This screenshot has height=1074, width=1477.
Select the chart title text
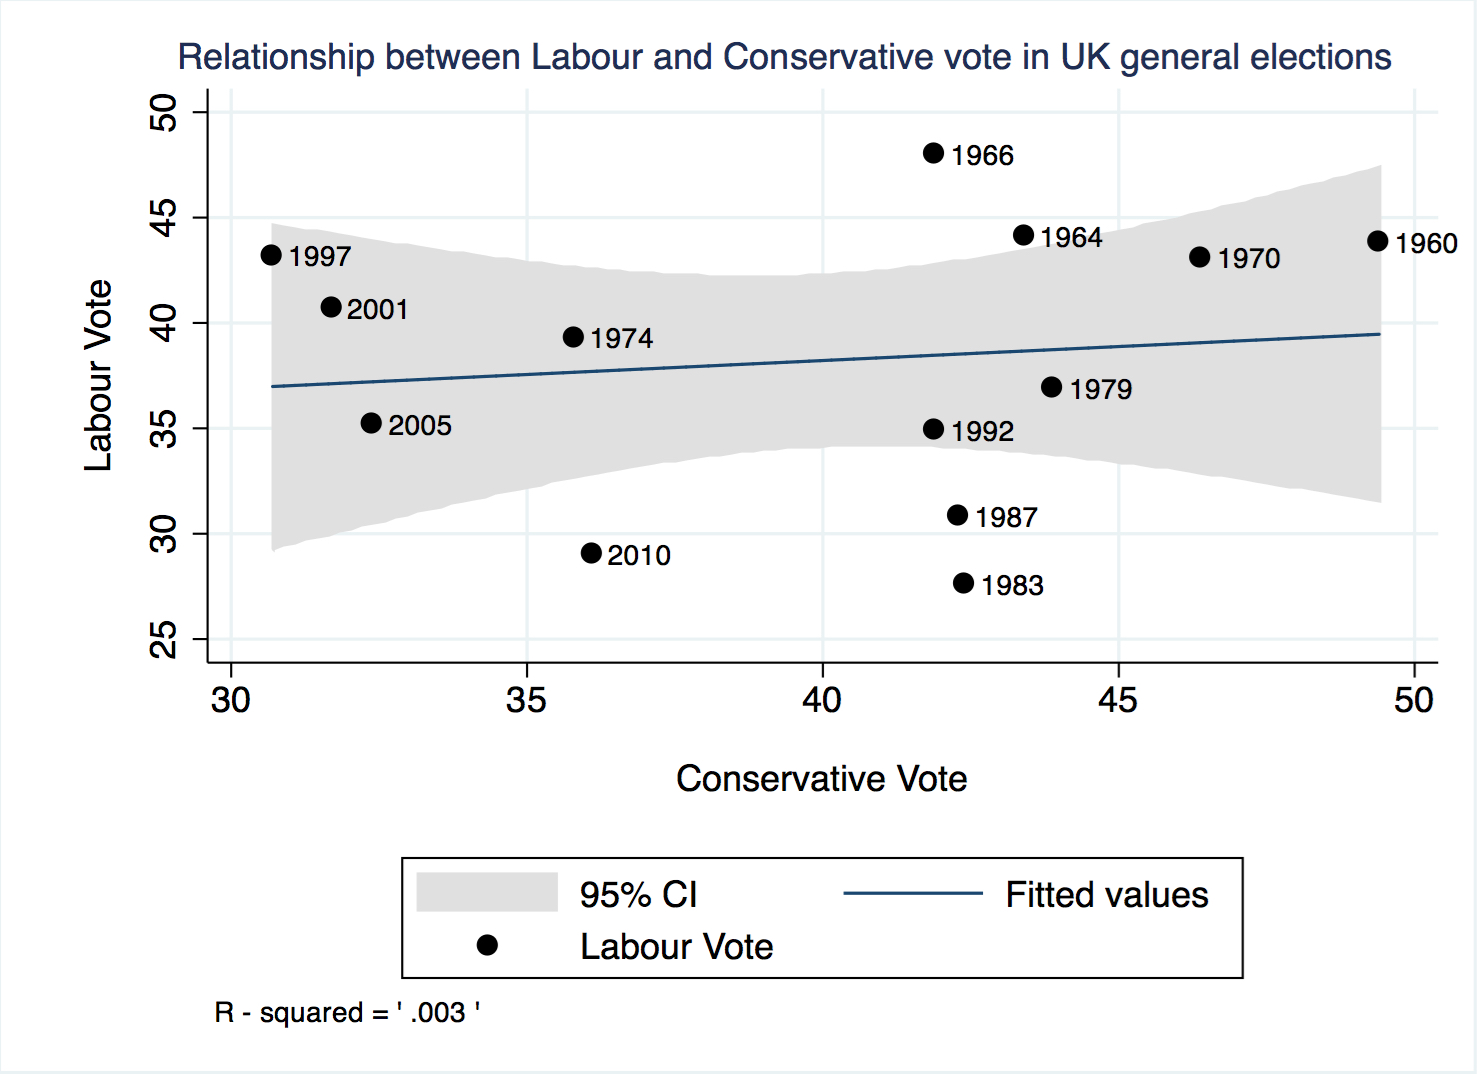pyautogui.click(x=784, y=57)
